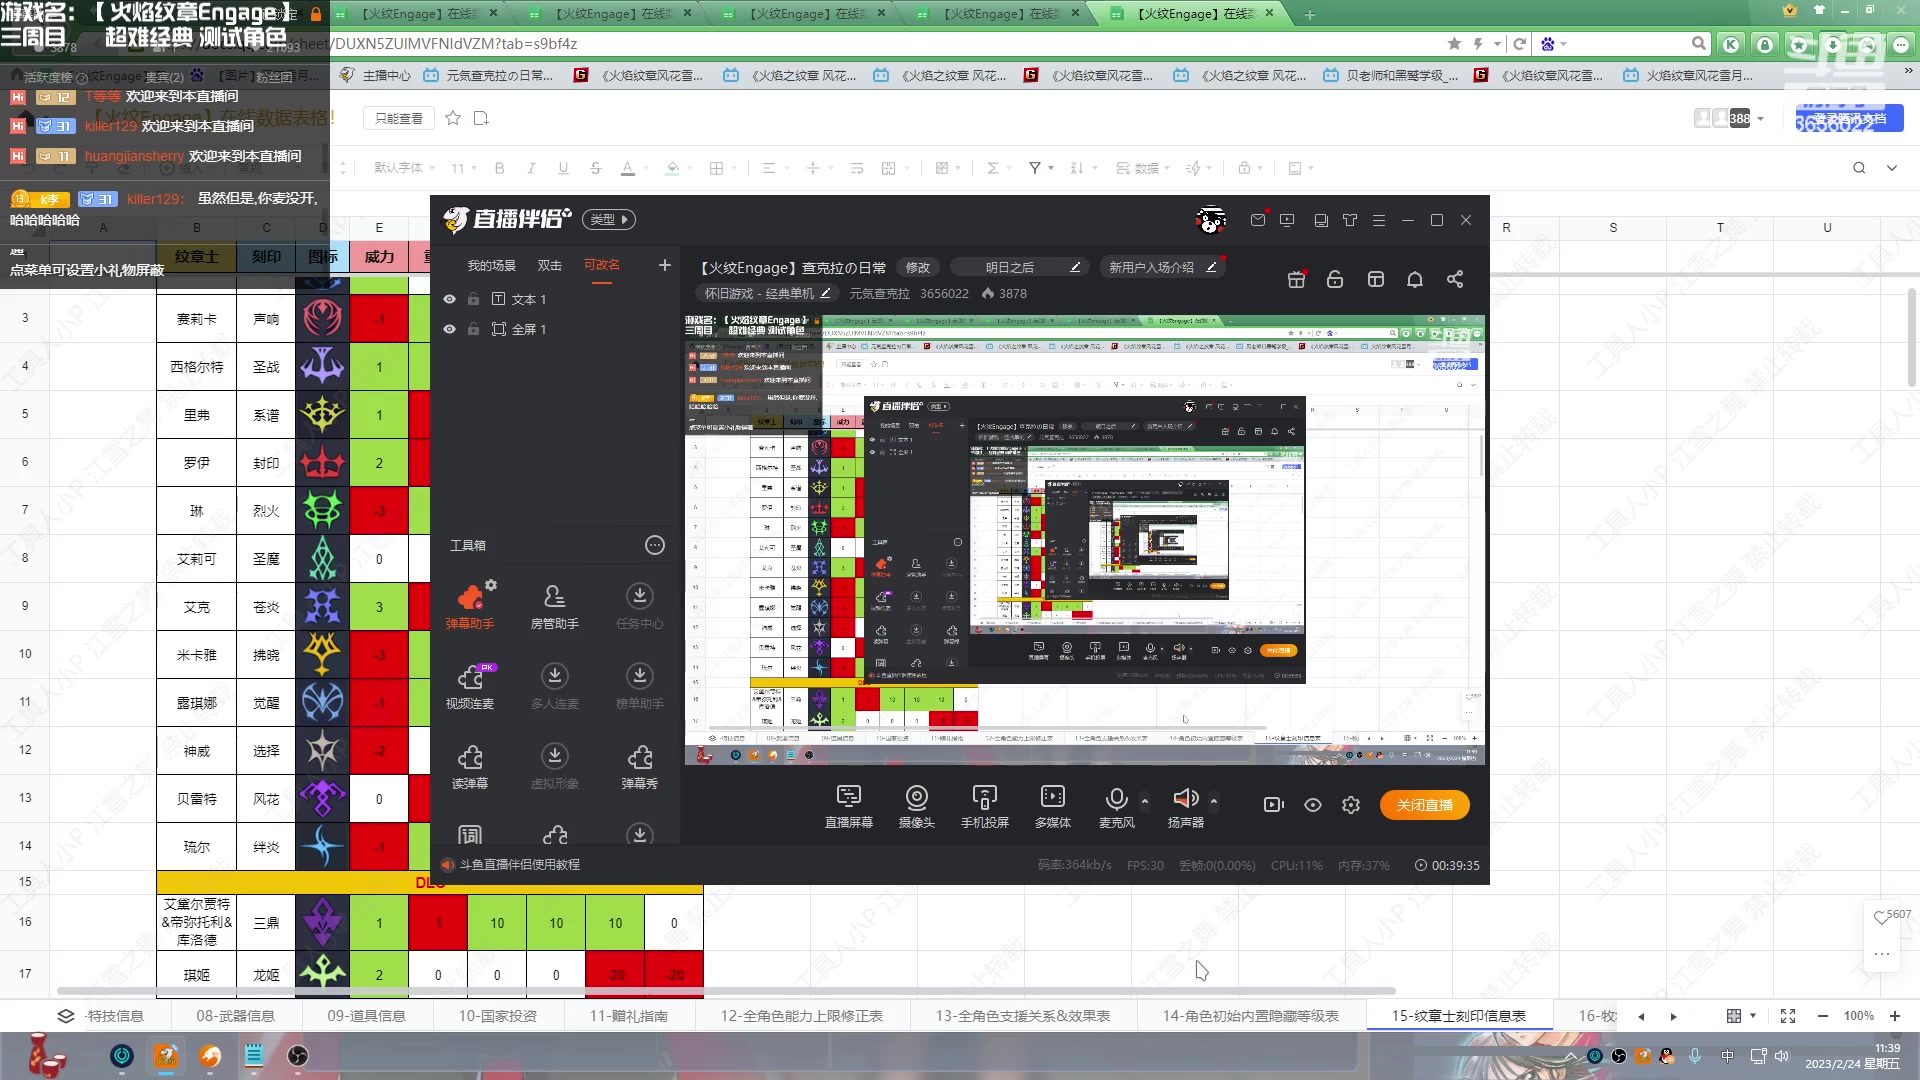Open spreadsheet filter dropdown
Screen dimensions: 1920x1080
1041,168
